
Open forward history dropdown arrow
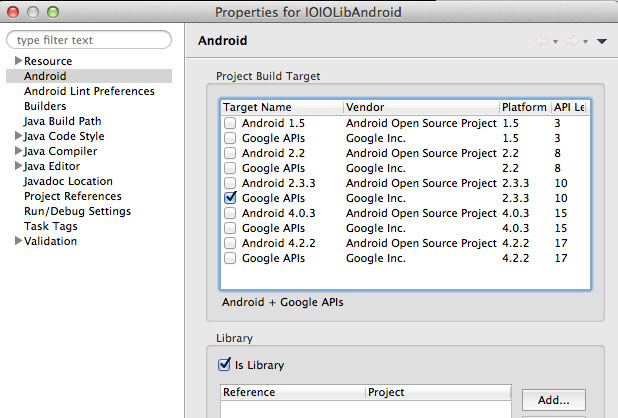tap(585, 42)
